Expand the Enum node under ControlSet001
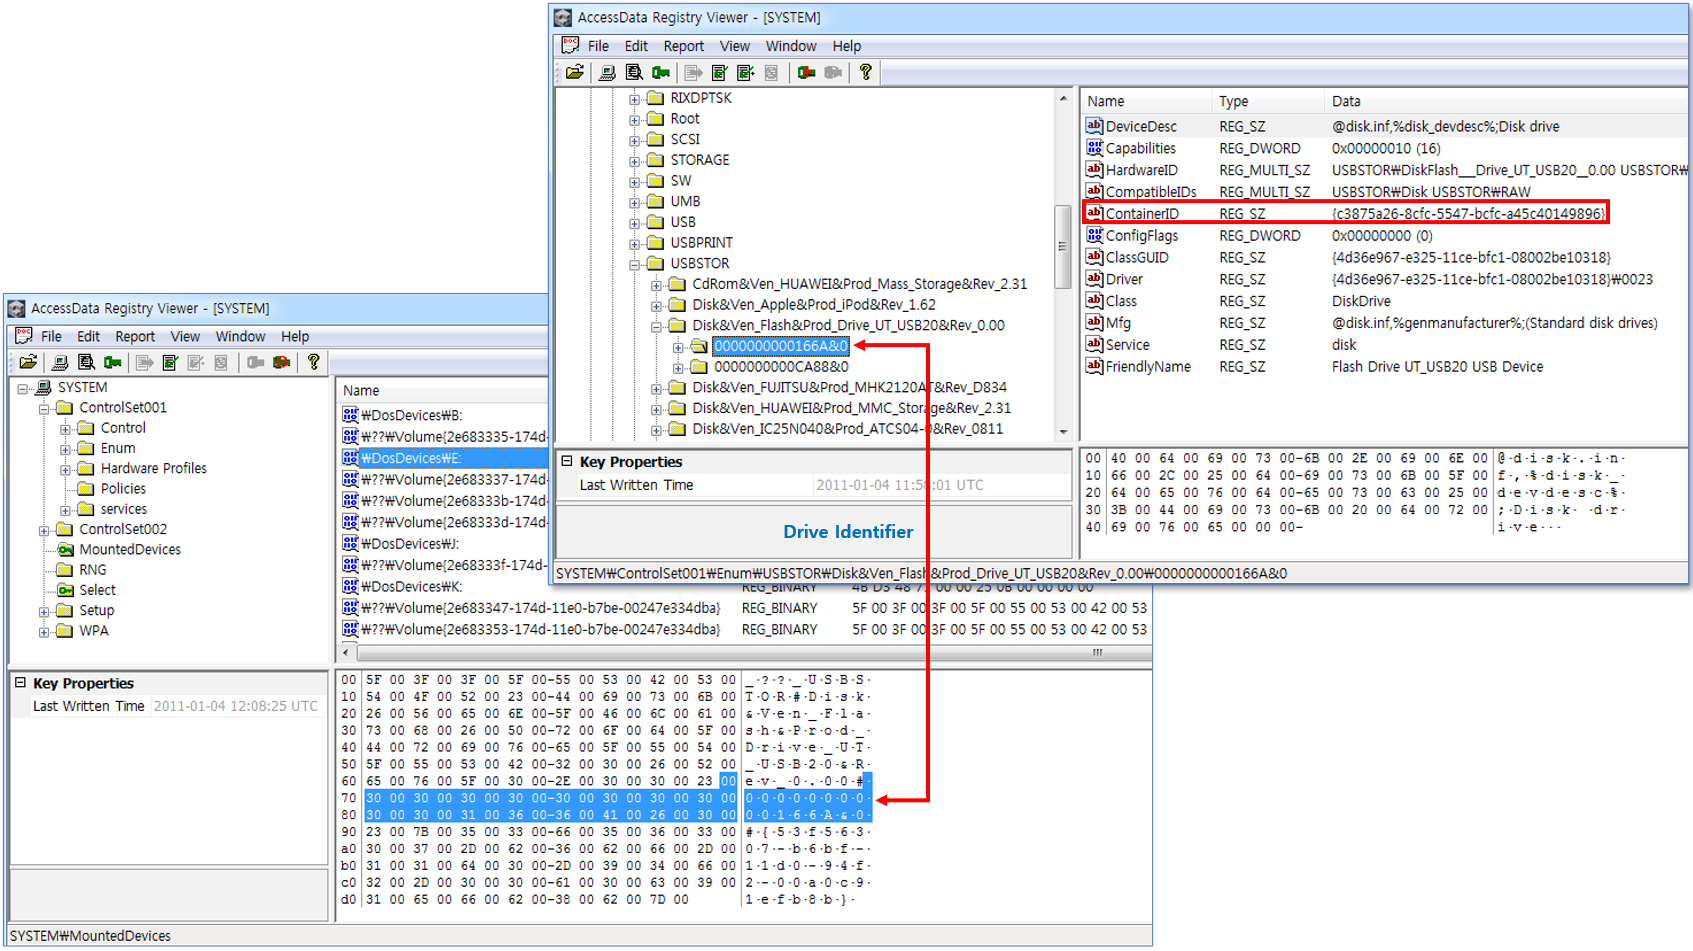Screen dimensions: 1693x951 pyautogui.click(x=65, y=449)
